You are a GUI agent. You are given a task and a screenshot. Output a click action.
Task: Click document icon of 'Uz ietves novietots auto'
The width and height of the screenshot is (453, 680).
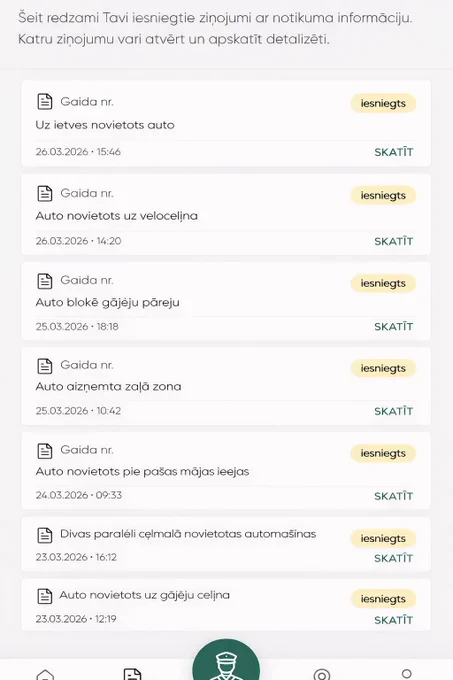[x=45, y=102]
